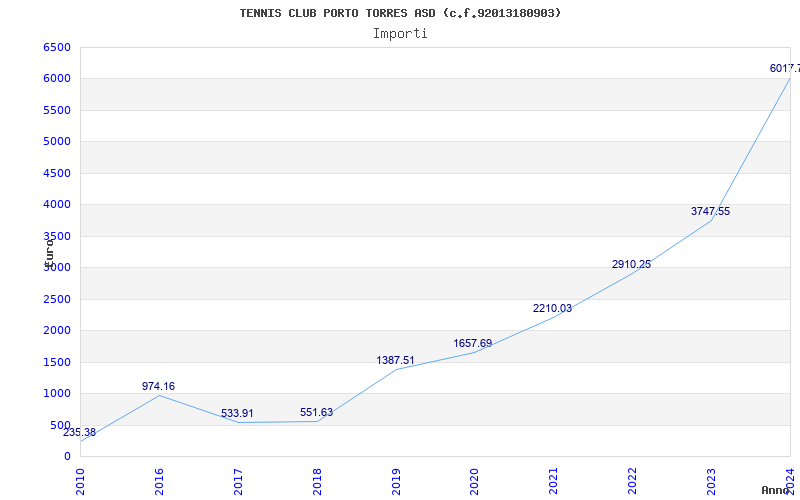Click the 6500 y-axis tick label
The image size is (800, 500).
[x=57, y=47]
